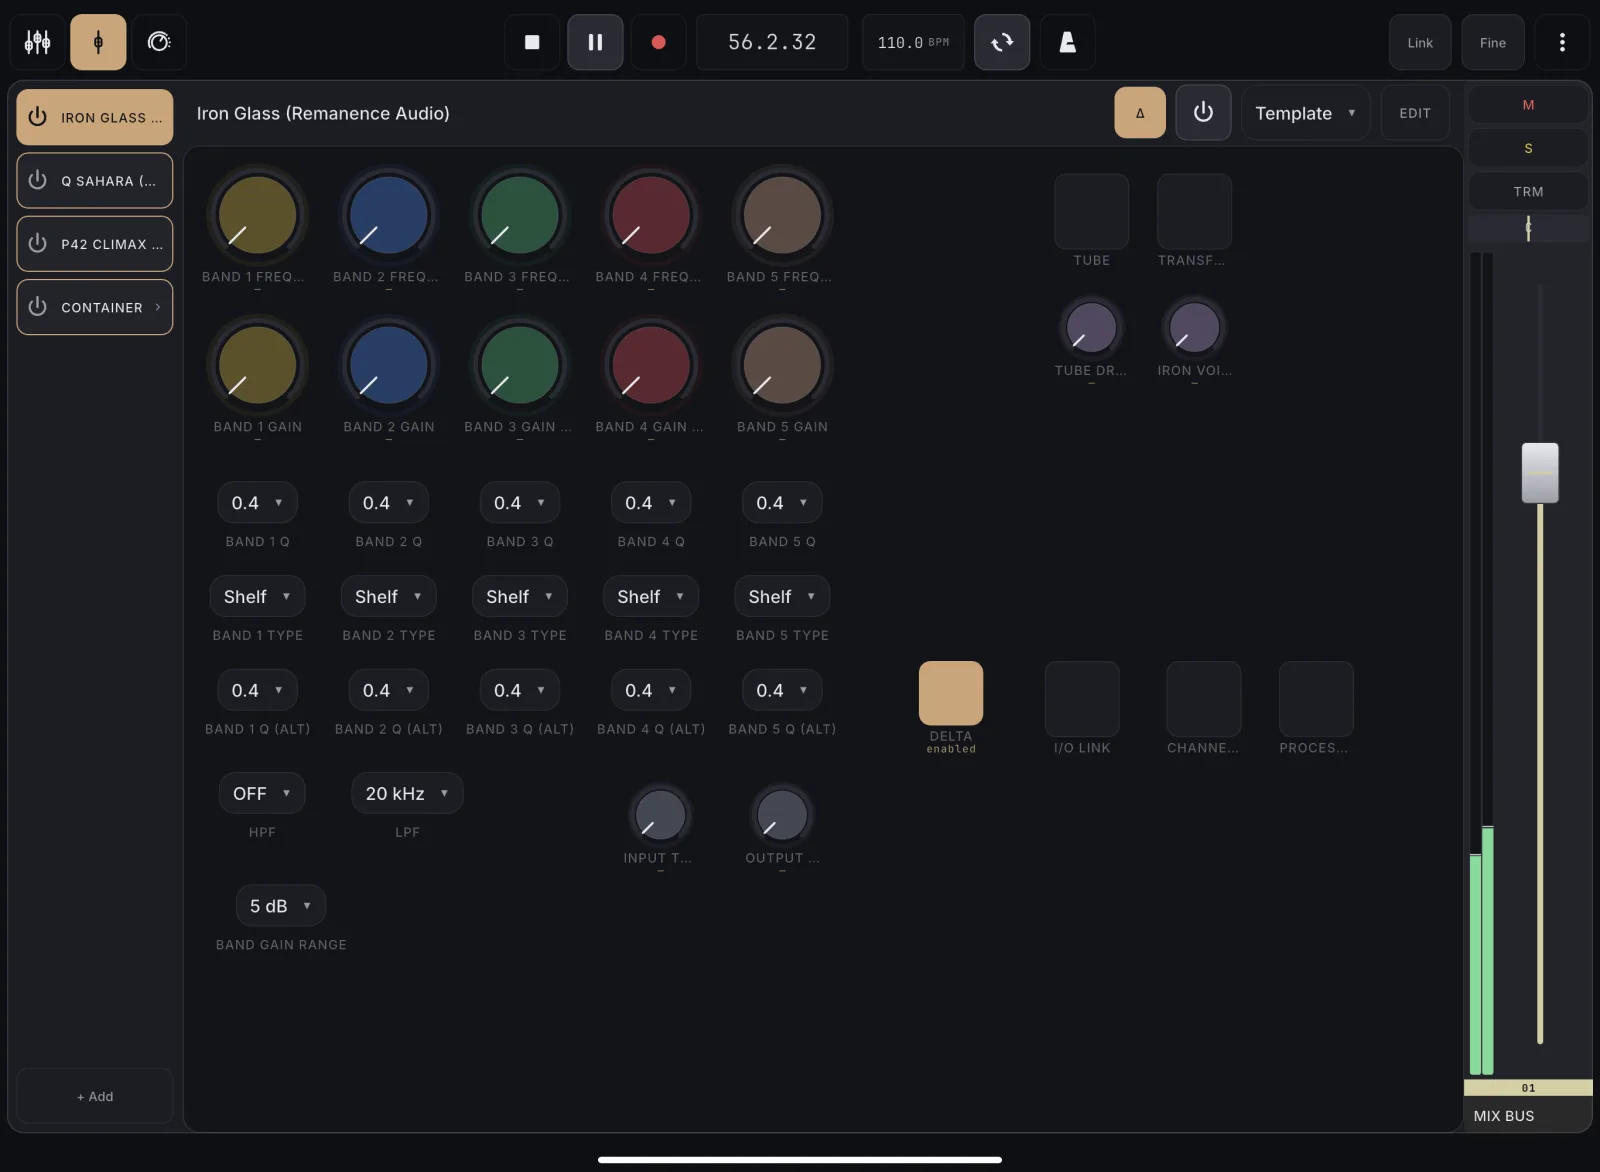Click the Mix Bus volume fader handle

tap(1540, 473)
